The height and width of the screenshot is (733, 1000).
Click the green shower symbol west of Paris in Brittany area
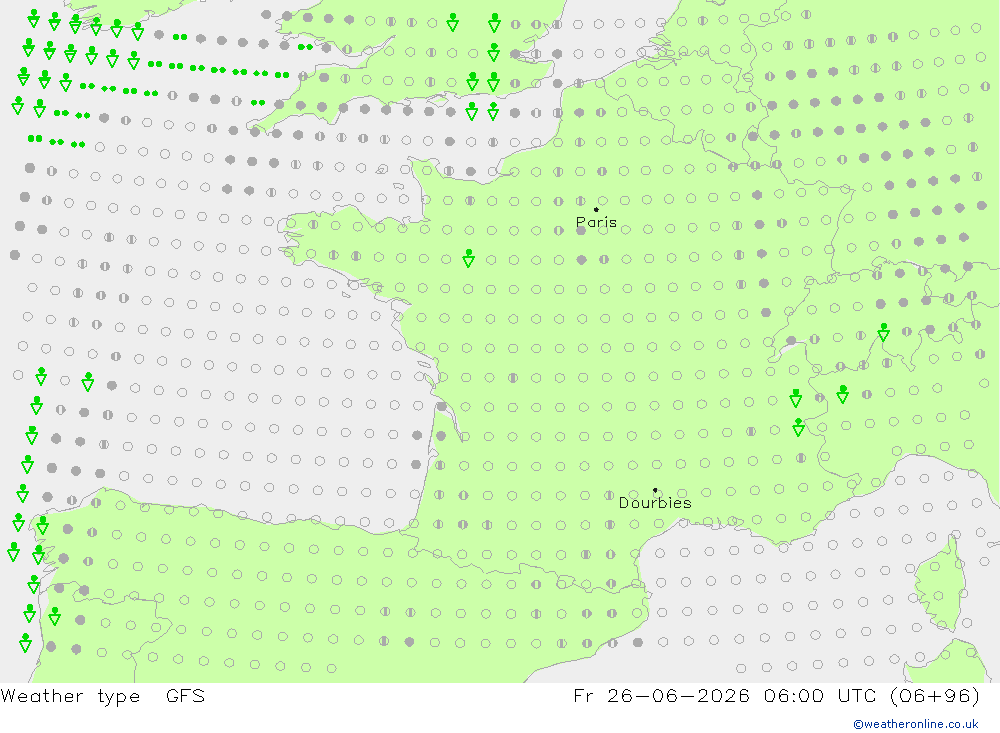click(x=469, y=258)
